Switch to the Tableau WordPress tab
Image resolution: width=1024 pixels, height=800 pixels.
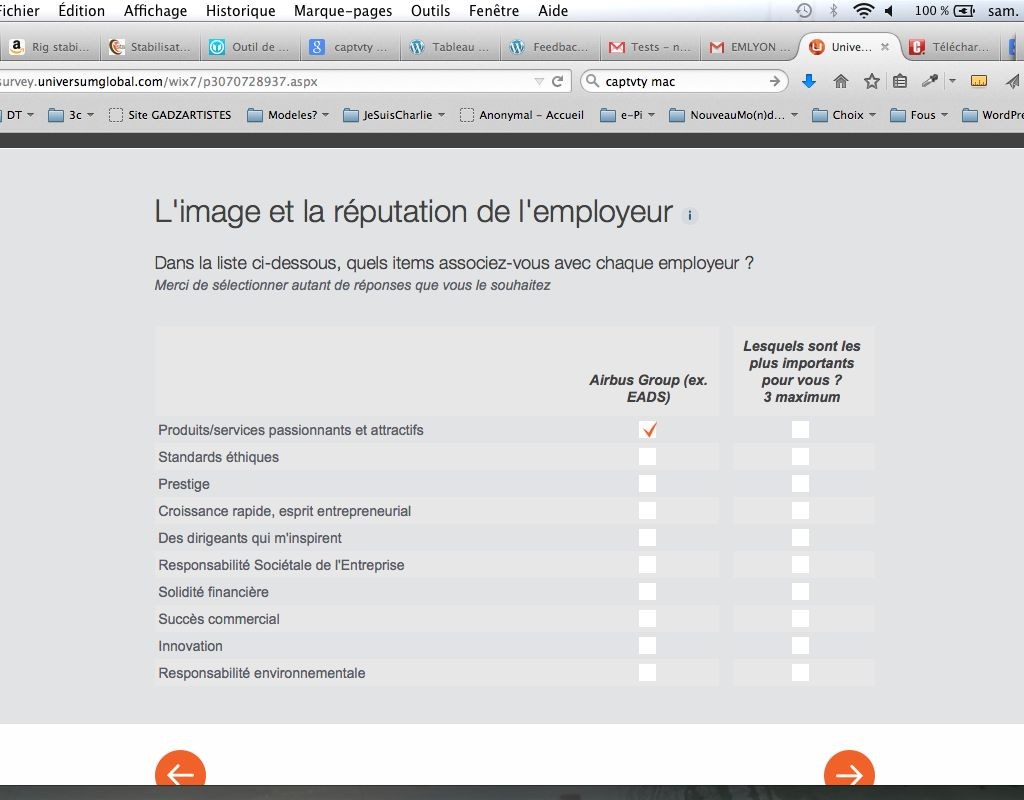[449, 46]
